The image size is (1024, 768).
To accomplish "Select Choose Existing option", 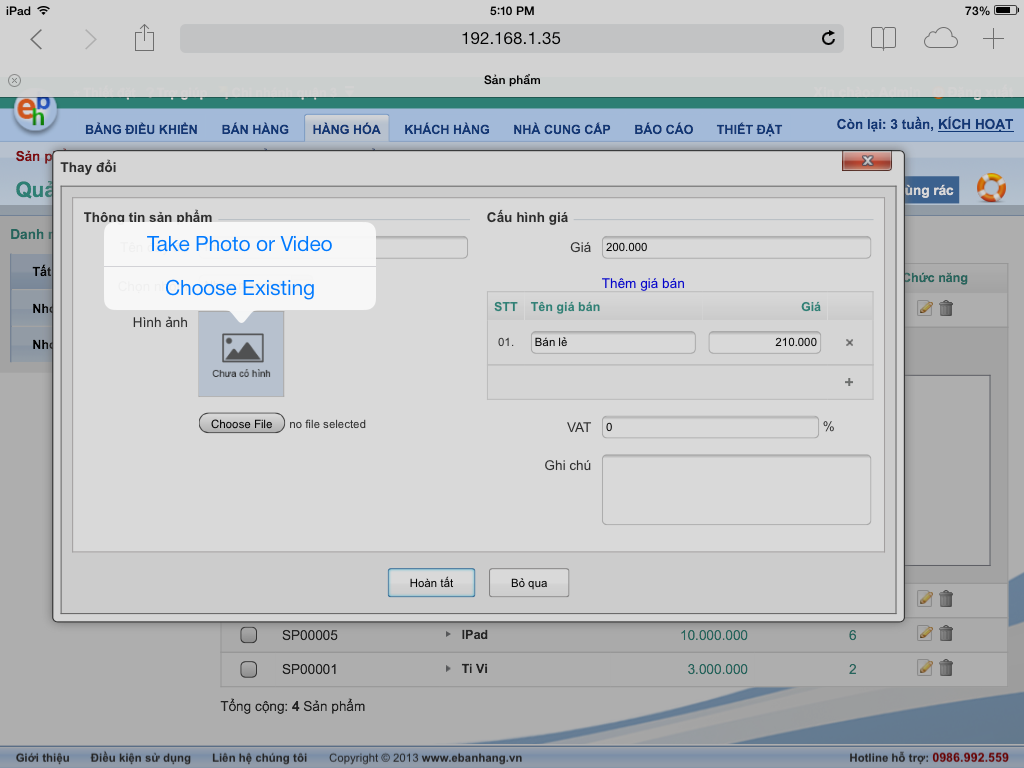I will (x=240, y=288).
